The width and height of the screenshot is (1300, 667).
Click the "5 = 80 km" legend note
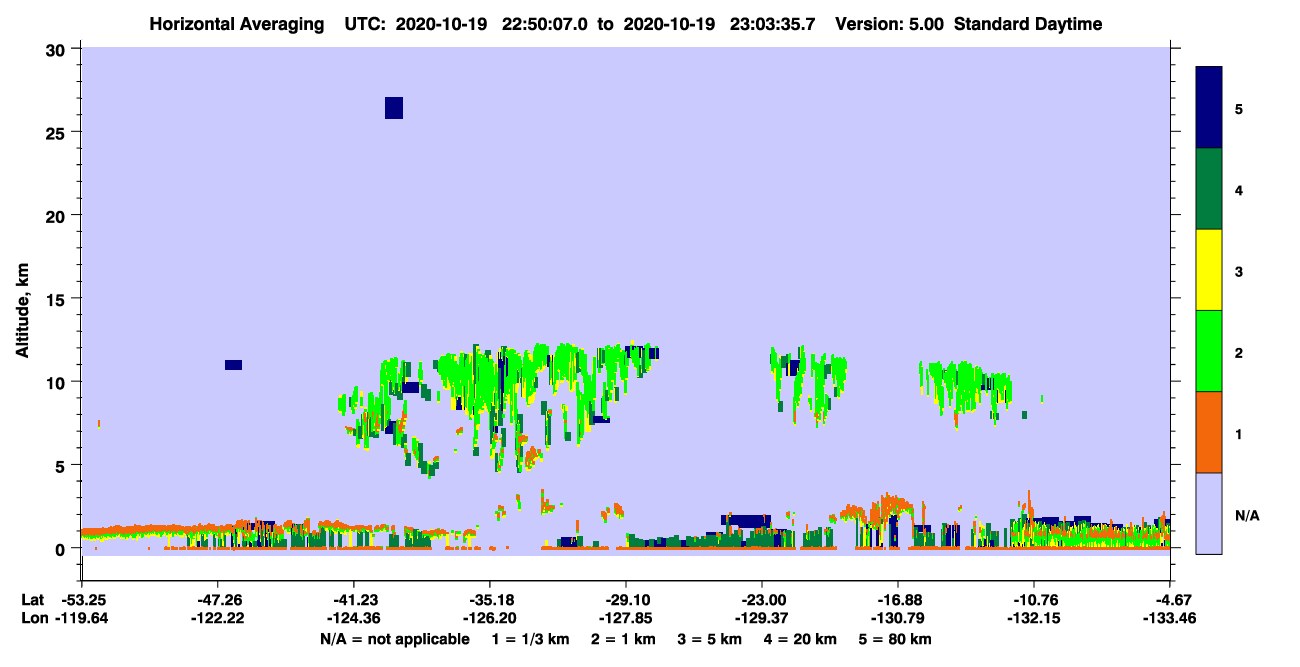[x=895, y=638]
